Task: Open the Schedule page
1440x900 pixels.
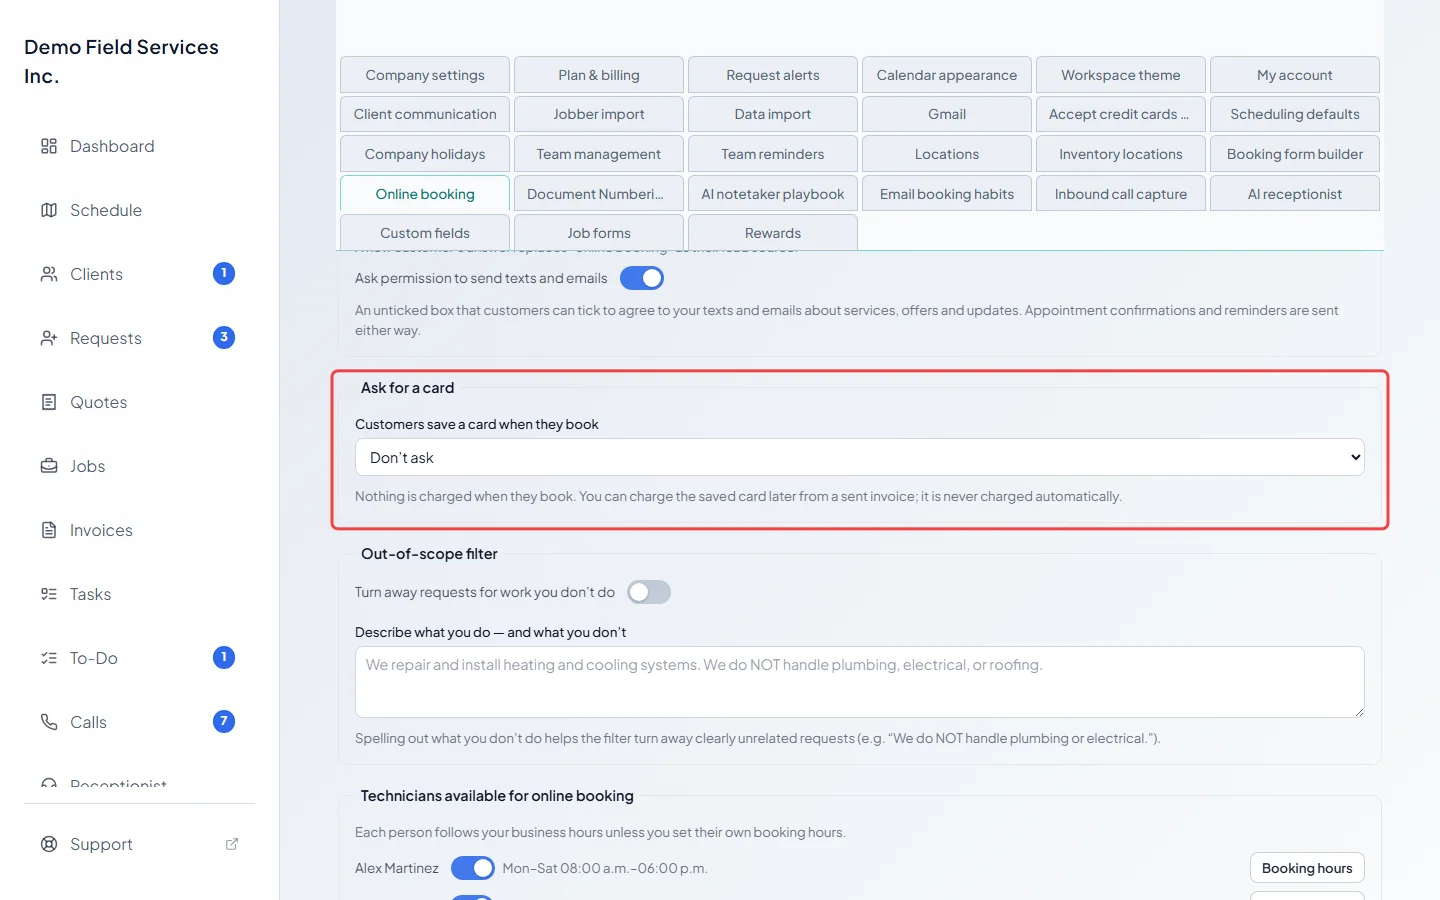Action: pos(140,210)
